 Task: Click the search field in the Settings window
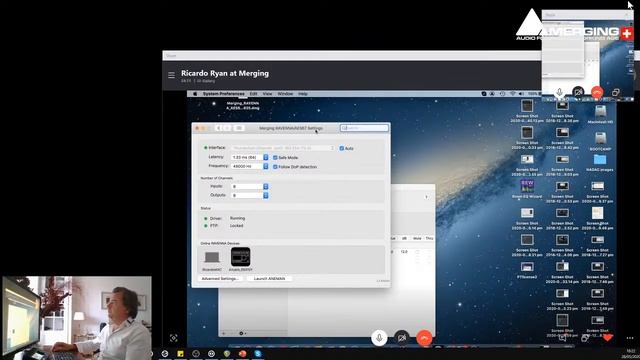(x=364, y=128)
